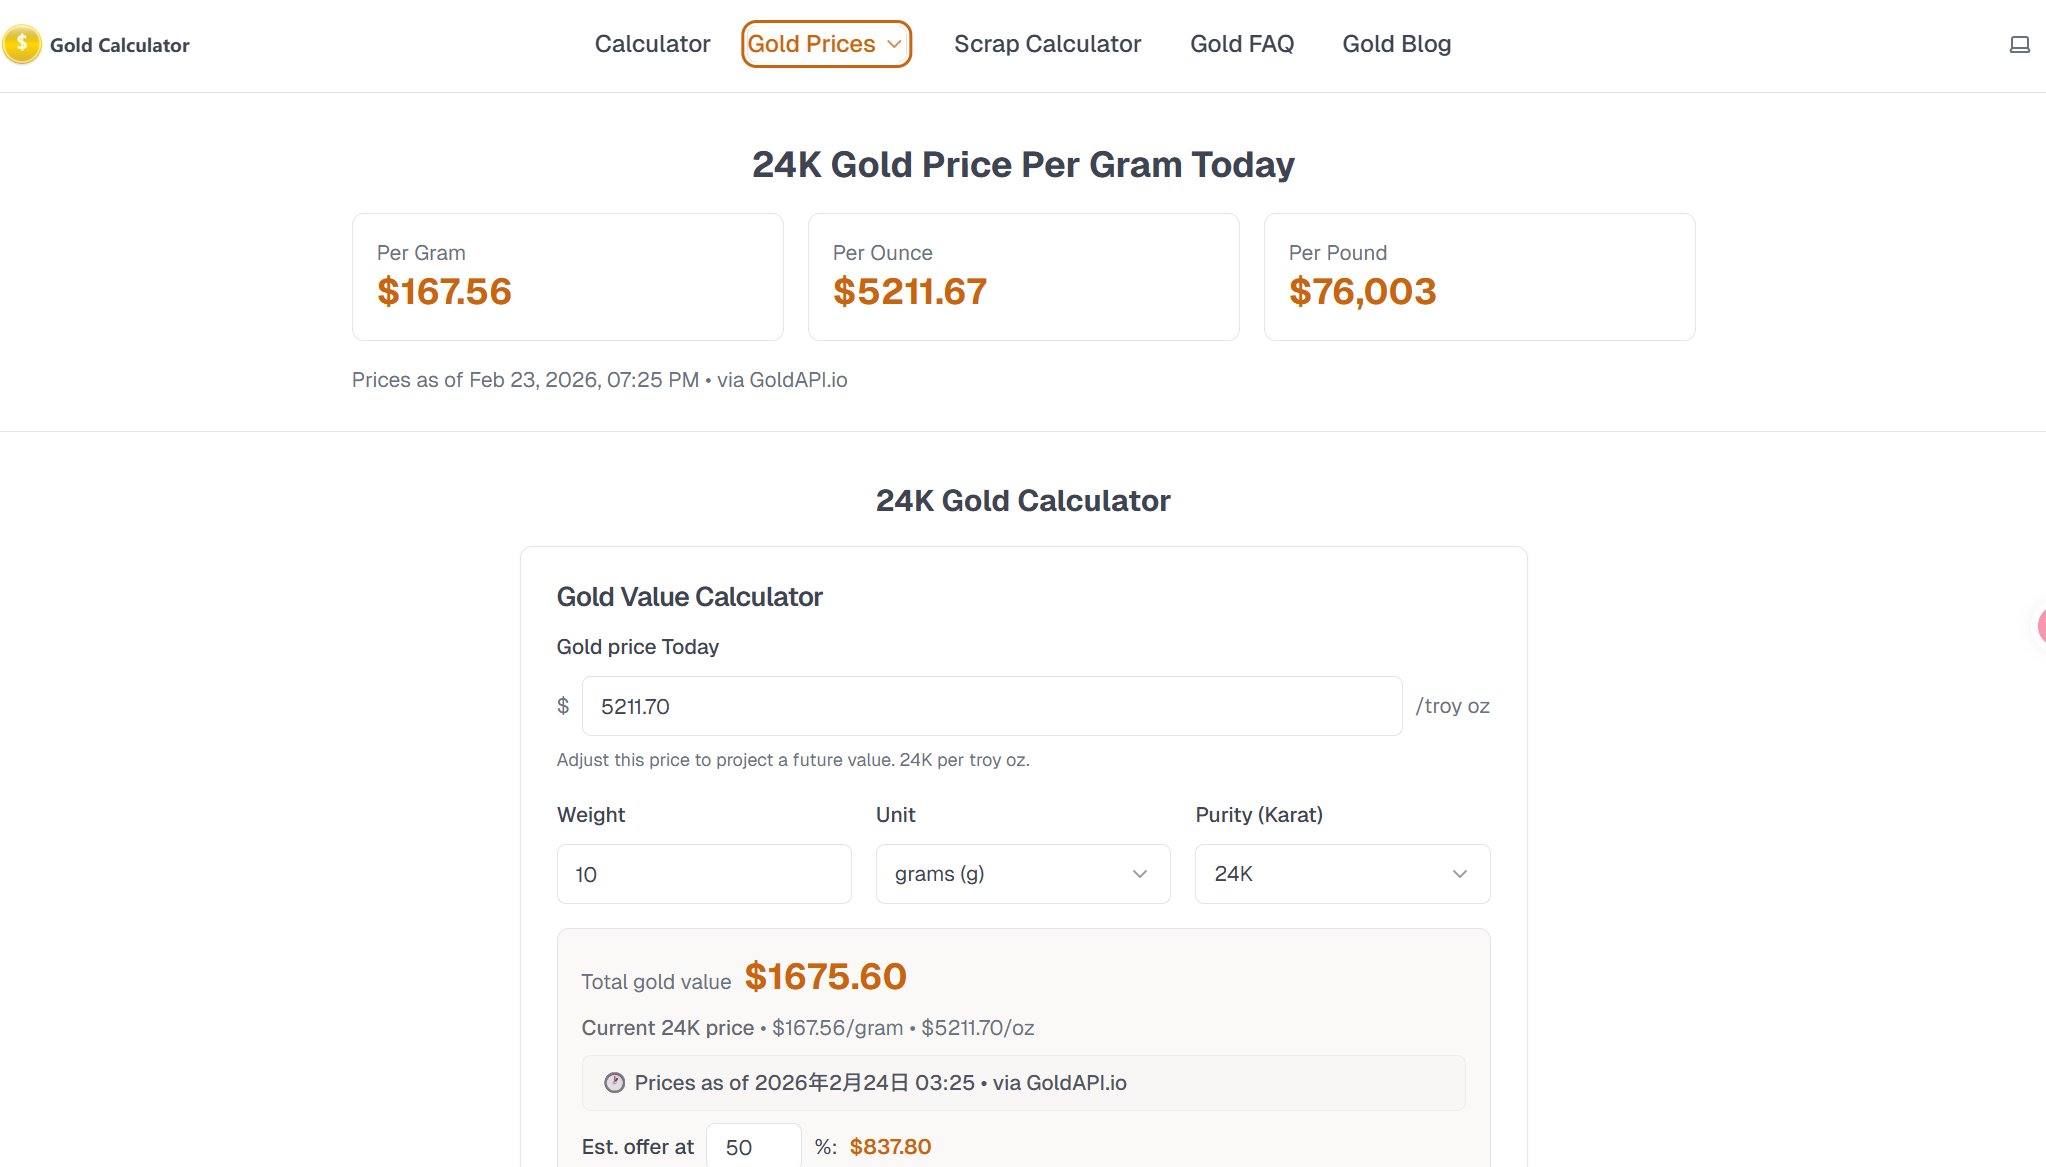Screen dimensions: 2046x1167
Task: Open the Gold FAQ page
Action: pyautogui.click(x=1241, y=44)
